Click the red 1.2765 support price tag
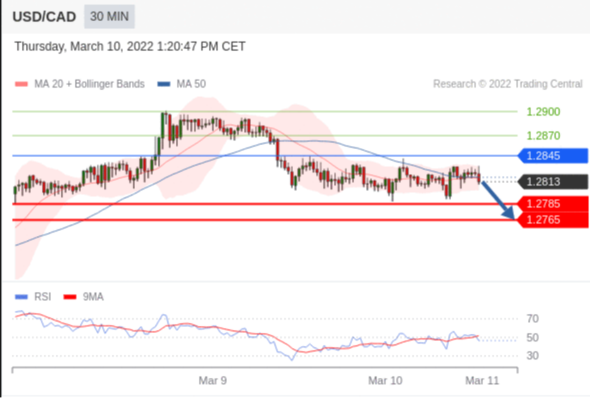This screenshot has height=399, width=590. pyautogui.click(x=553, y=220)
